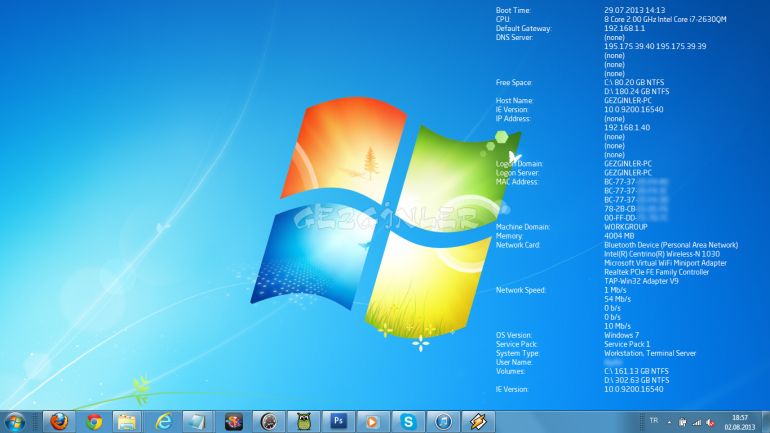Viewport: 770px width, 433px height.
Task: Open the Photoshop taskbar icon
Action: (338, 422)
